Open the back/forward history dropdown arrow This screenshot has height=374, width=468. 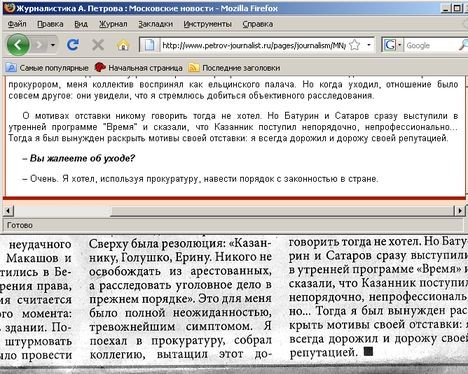click(53, 45)
